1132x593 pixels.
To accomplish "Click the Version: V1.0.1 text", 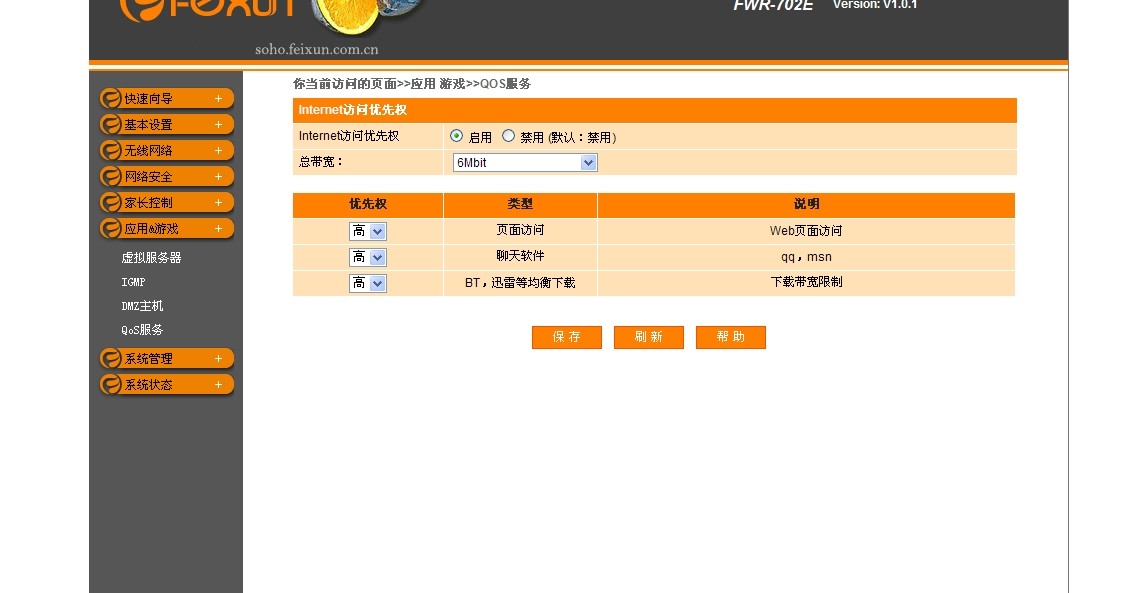I will coord(875,5).
